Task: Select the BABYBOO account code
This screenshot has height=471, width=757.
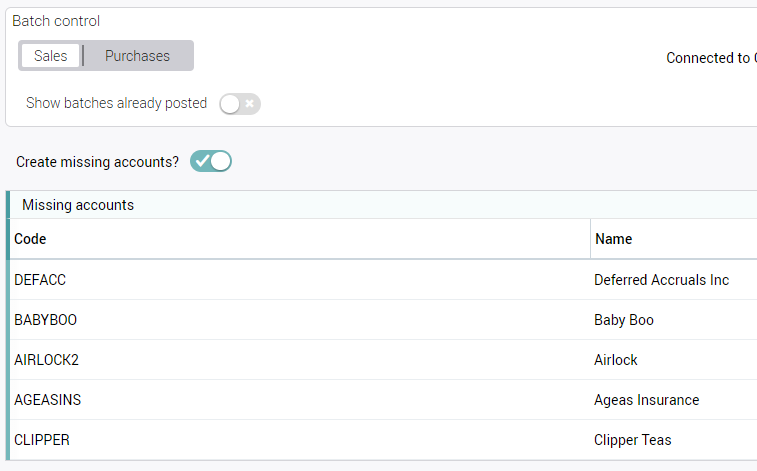Action: (x=45, y=320)
